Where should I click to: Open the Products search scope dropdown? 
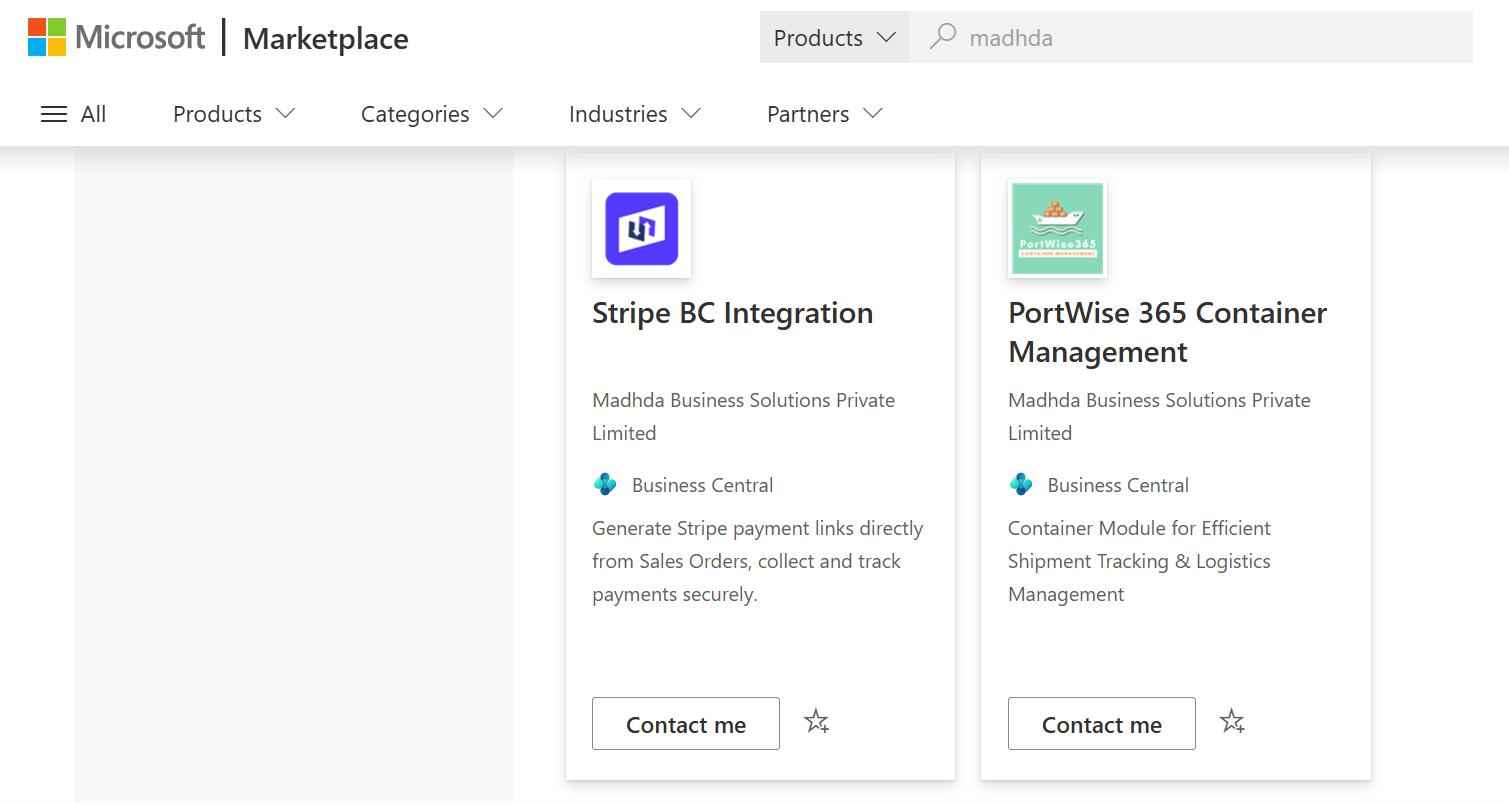834,37
